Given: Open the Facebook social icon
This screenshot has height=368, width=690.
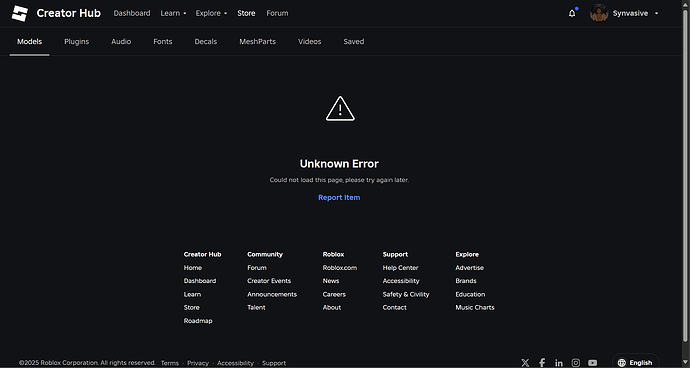Looking at the screenshot, I should 542,363.
